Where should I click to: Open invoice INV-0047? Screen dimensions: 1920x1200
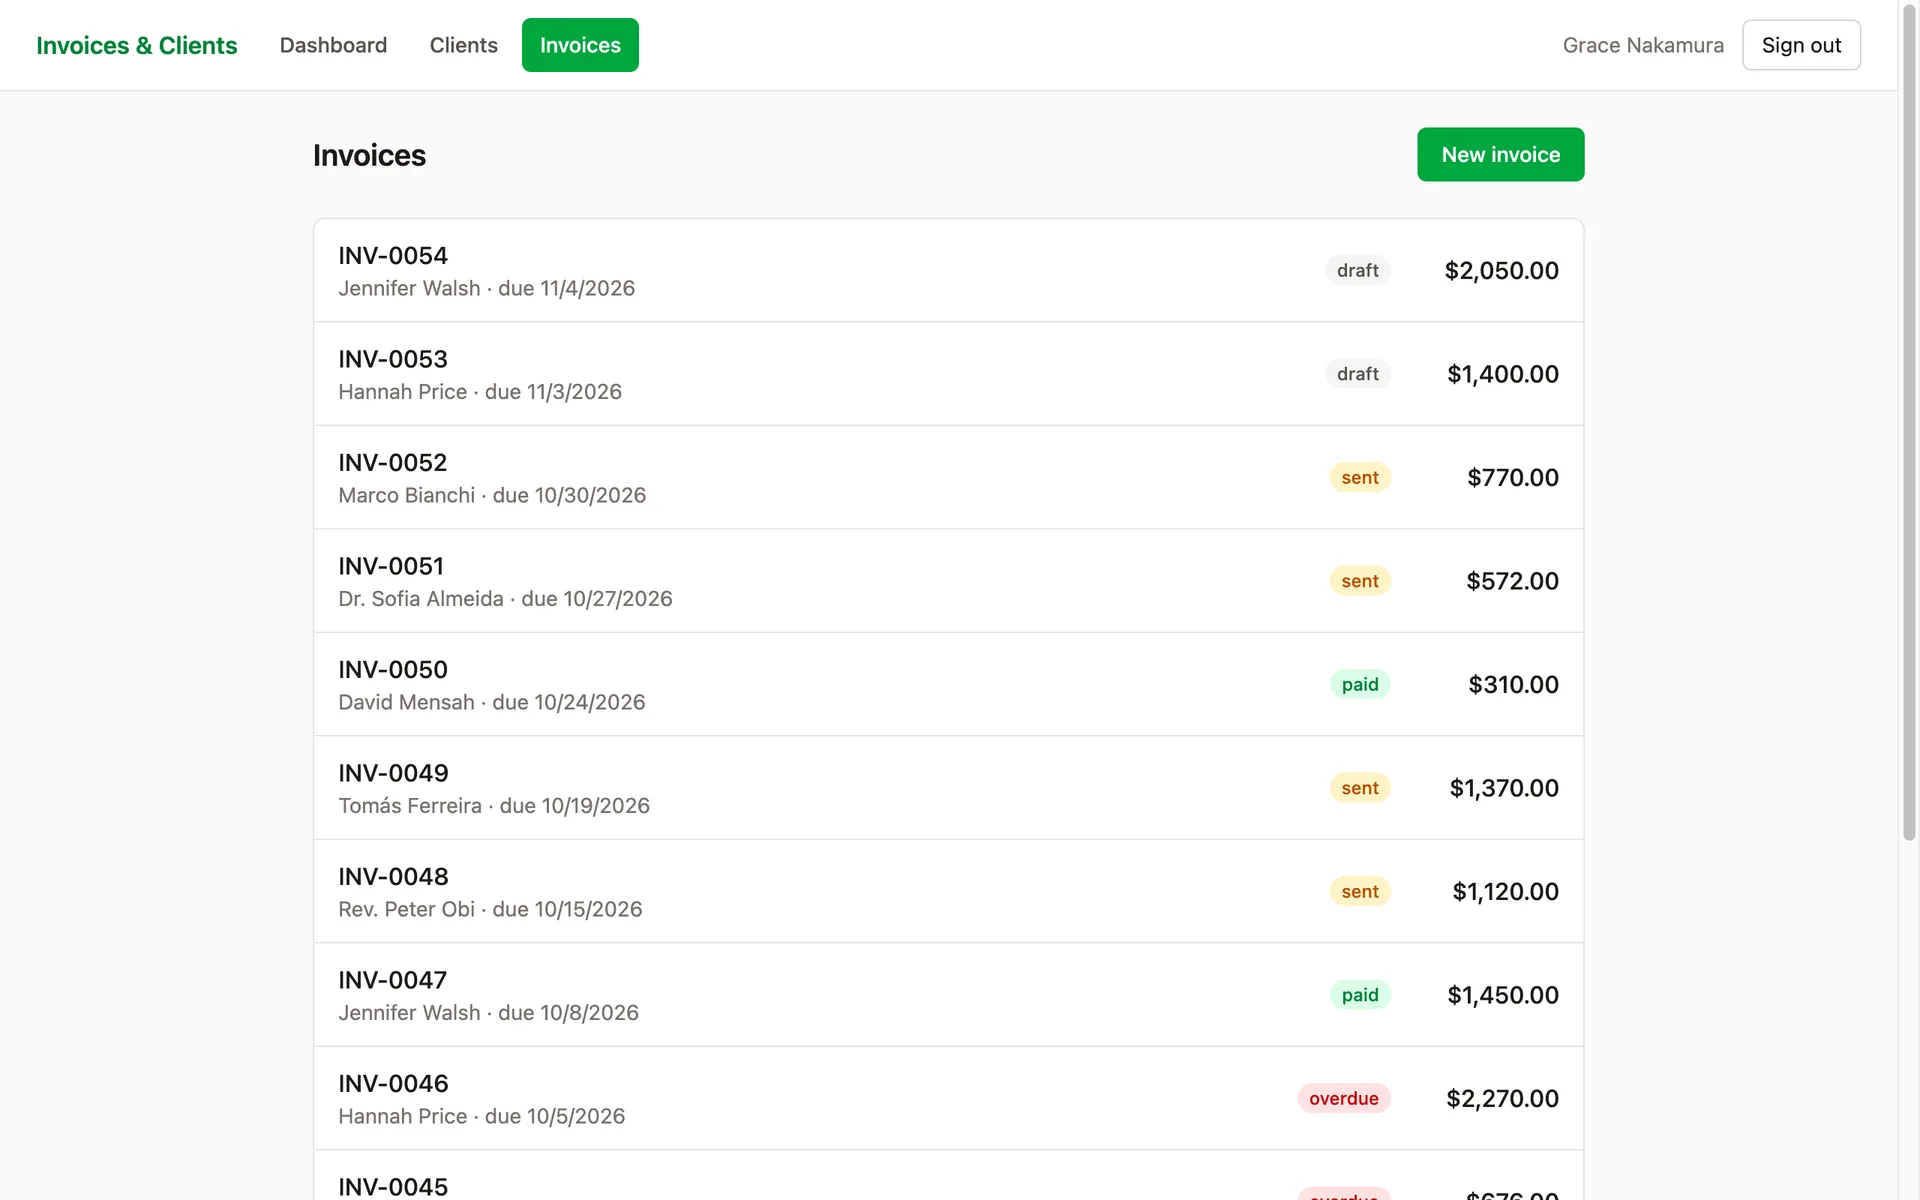(948, 995)
